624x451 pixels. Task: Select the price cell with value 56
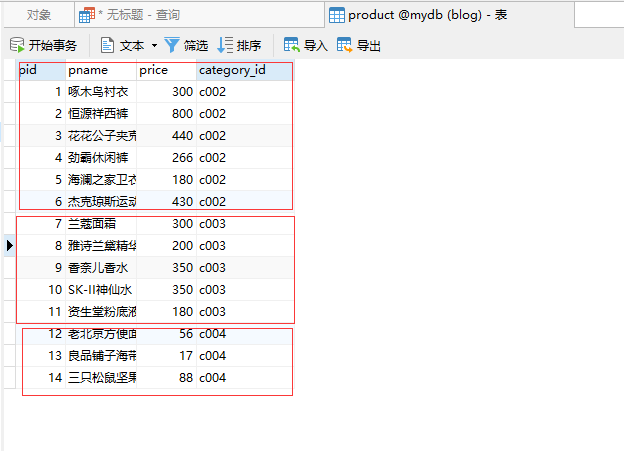coord(166,333)
